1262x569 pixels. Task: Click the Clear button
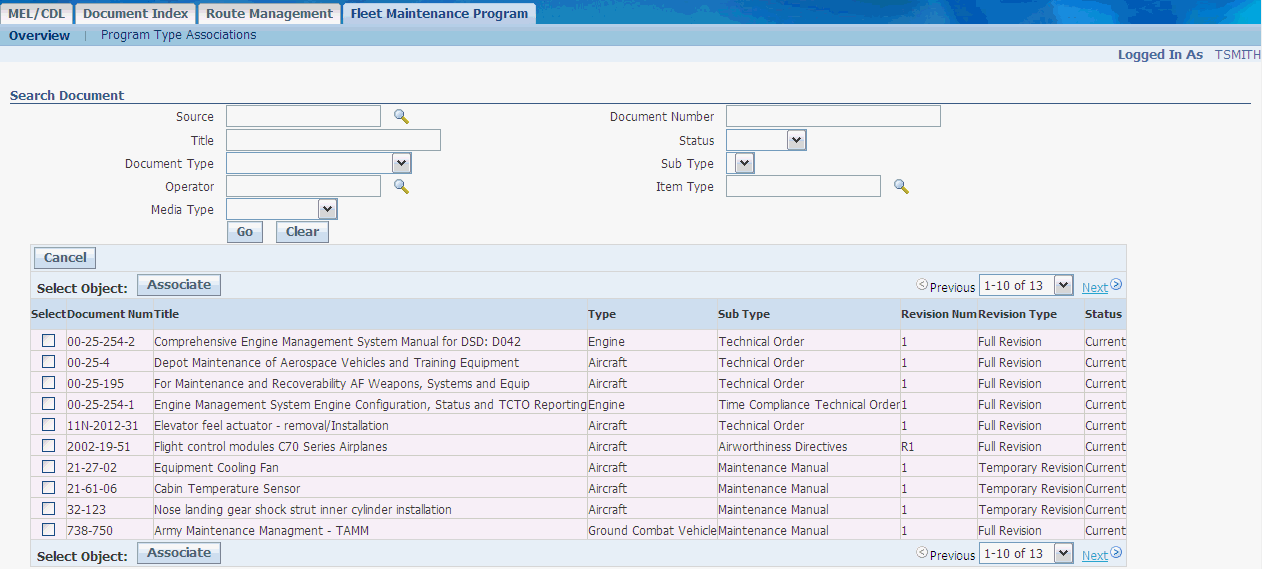coord(302,232)
